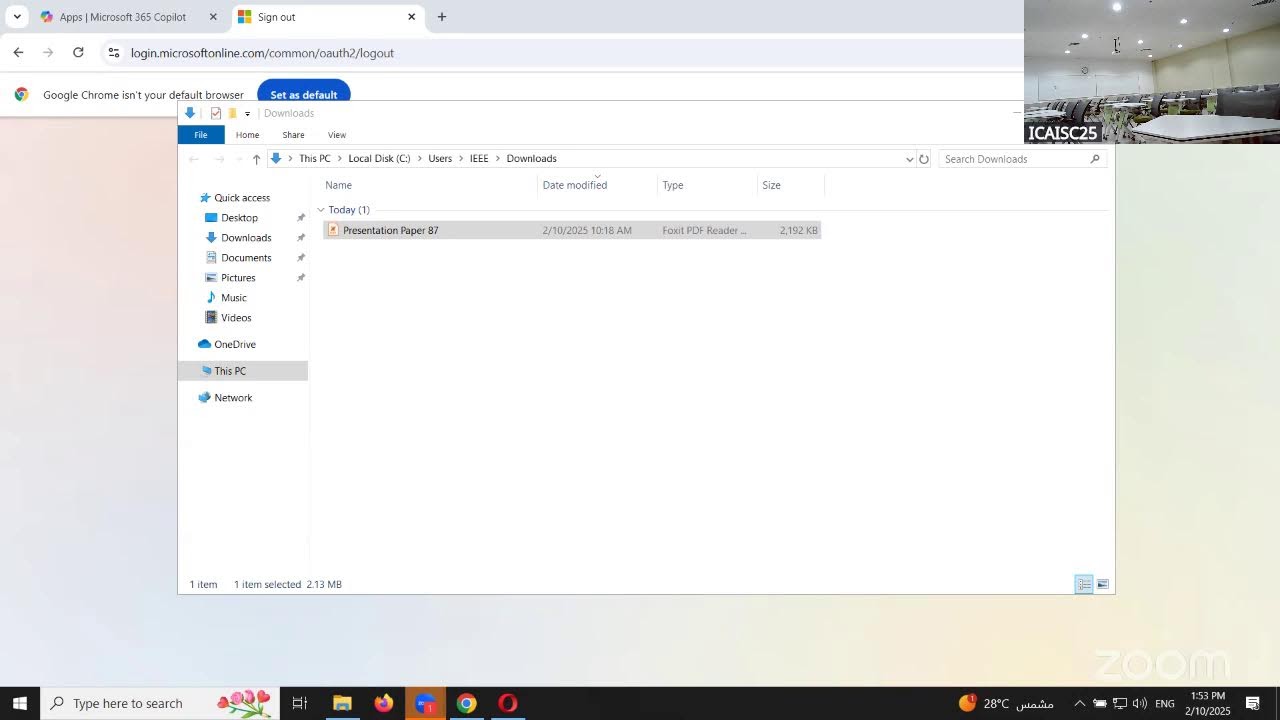
Task: Click the PDF icon of Presentation Paper 87
Action: (x=334, y=230)
